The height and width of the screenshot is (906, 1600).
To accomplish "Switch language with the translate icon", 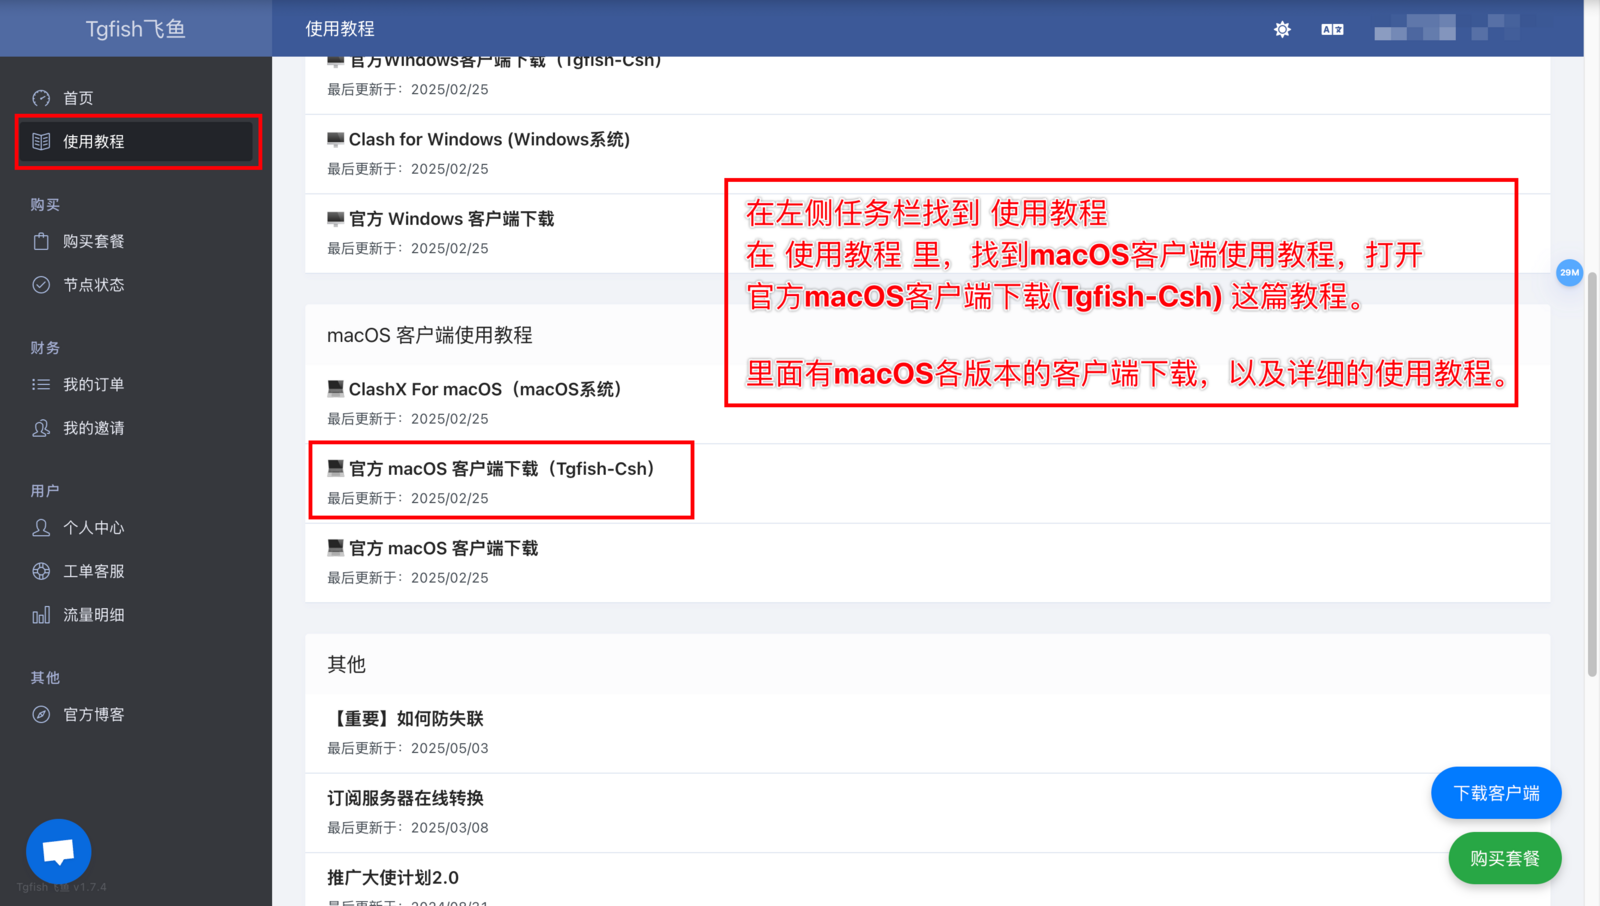I will pos(1332,29).
